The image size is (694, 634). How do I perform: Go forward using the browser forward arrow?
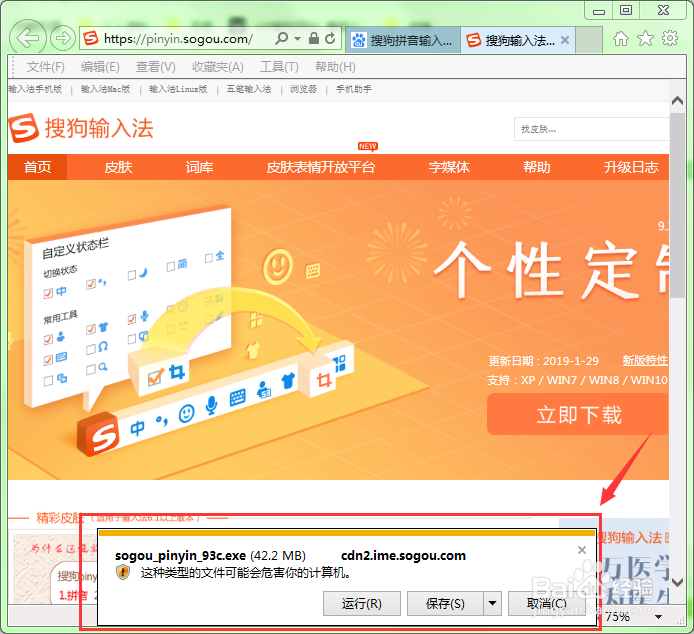click(63, 39)
